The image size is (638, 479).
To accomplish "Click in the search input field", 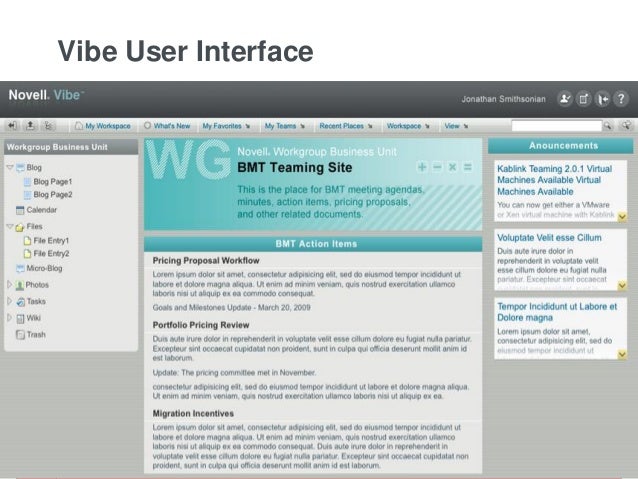I will (x=556, y=126).
